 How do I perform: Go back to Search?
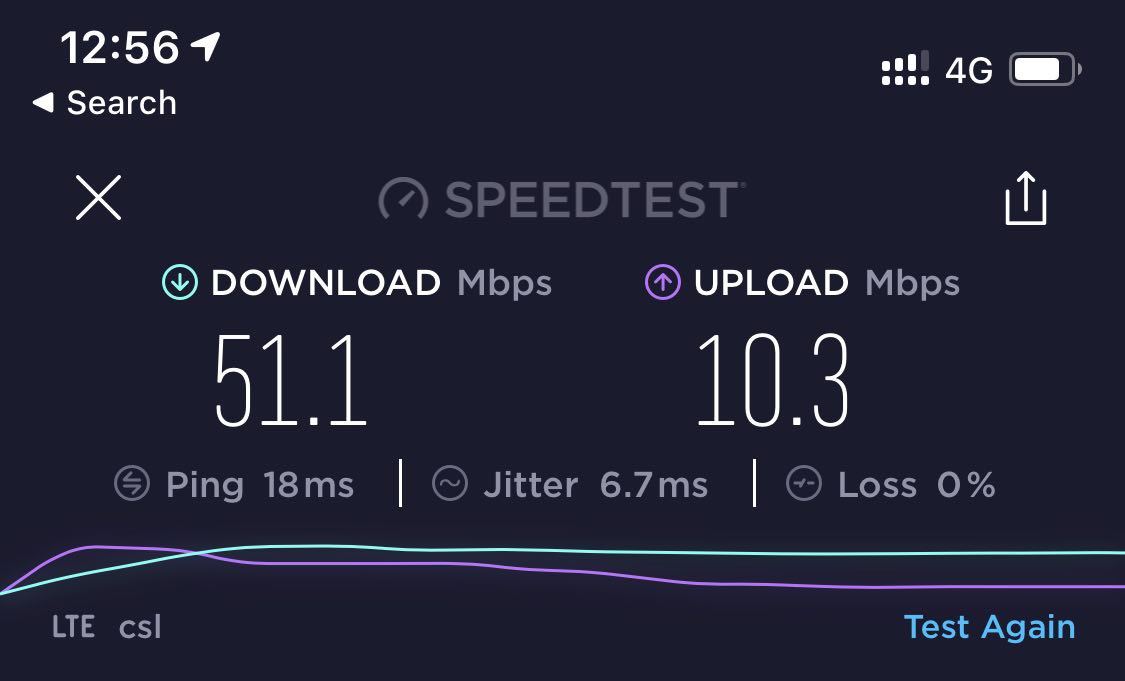pos(105,103)
